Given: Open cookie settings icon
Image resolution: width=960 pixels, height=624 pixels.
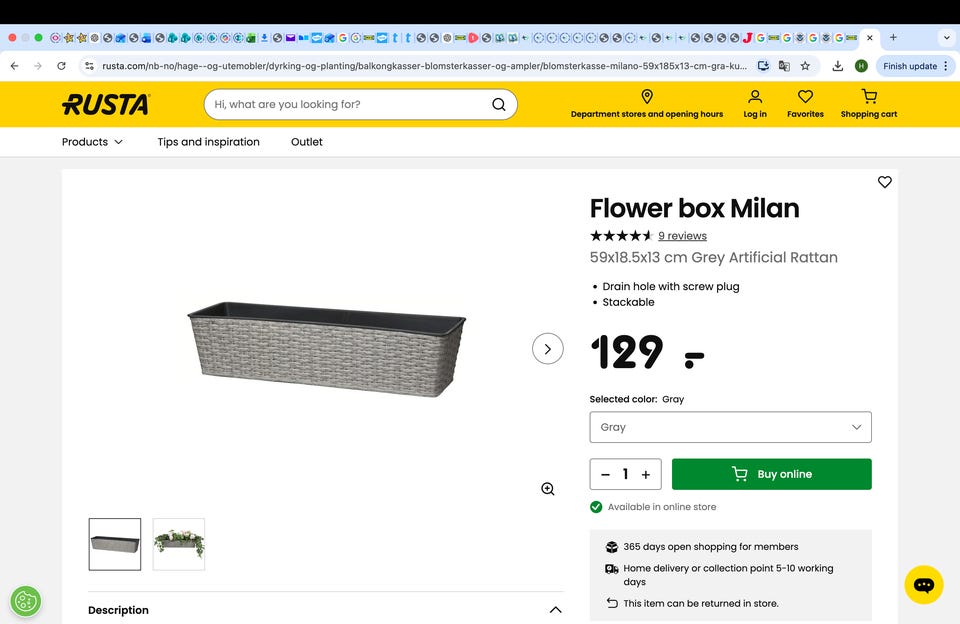Looking at the screenshot, I should (26, 601).
